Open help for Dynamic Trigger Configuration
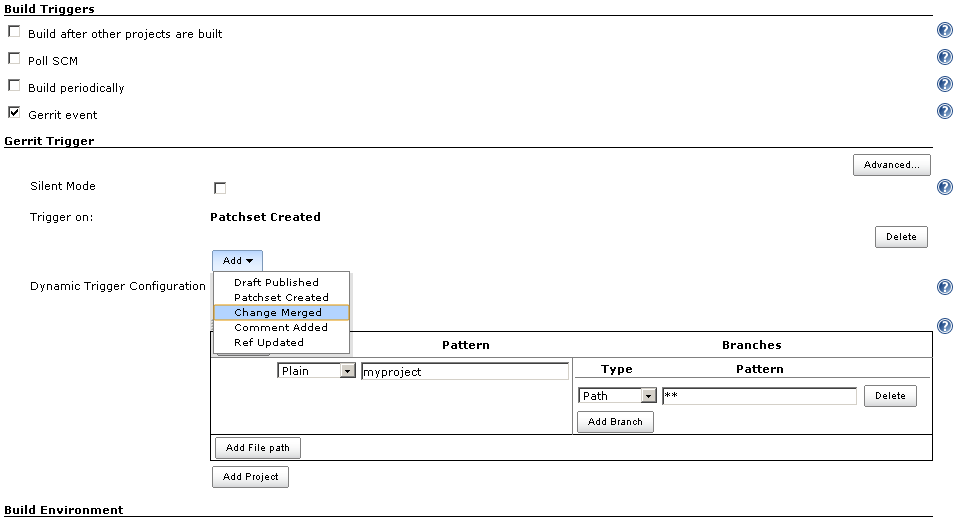 tap(945, 287)
